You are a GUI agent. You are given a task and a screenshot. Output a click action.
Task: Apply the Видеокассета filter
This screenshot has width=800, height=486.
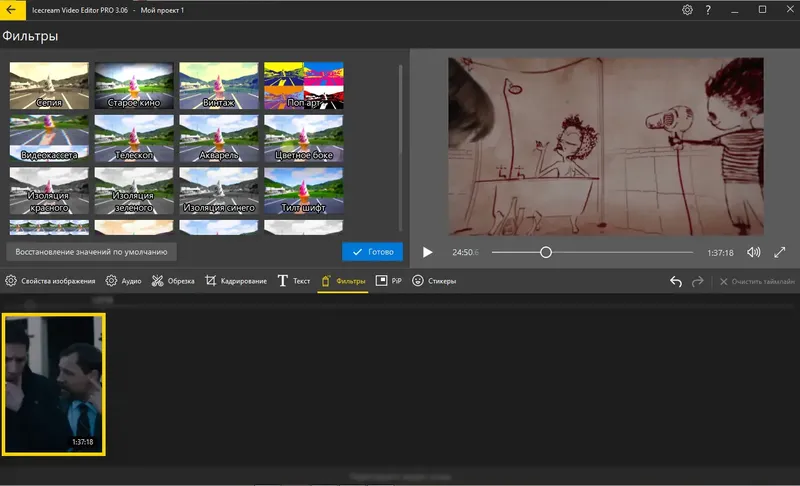49,138
